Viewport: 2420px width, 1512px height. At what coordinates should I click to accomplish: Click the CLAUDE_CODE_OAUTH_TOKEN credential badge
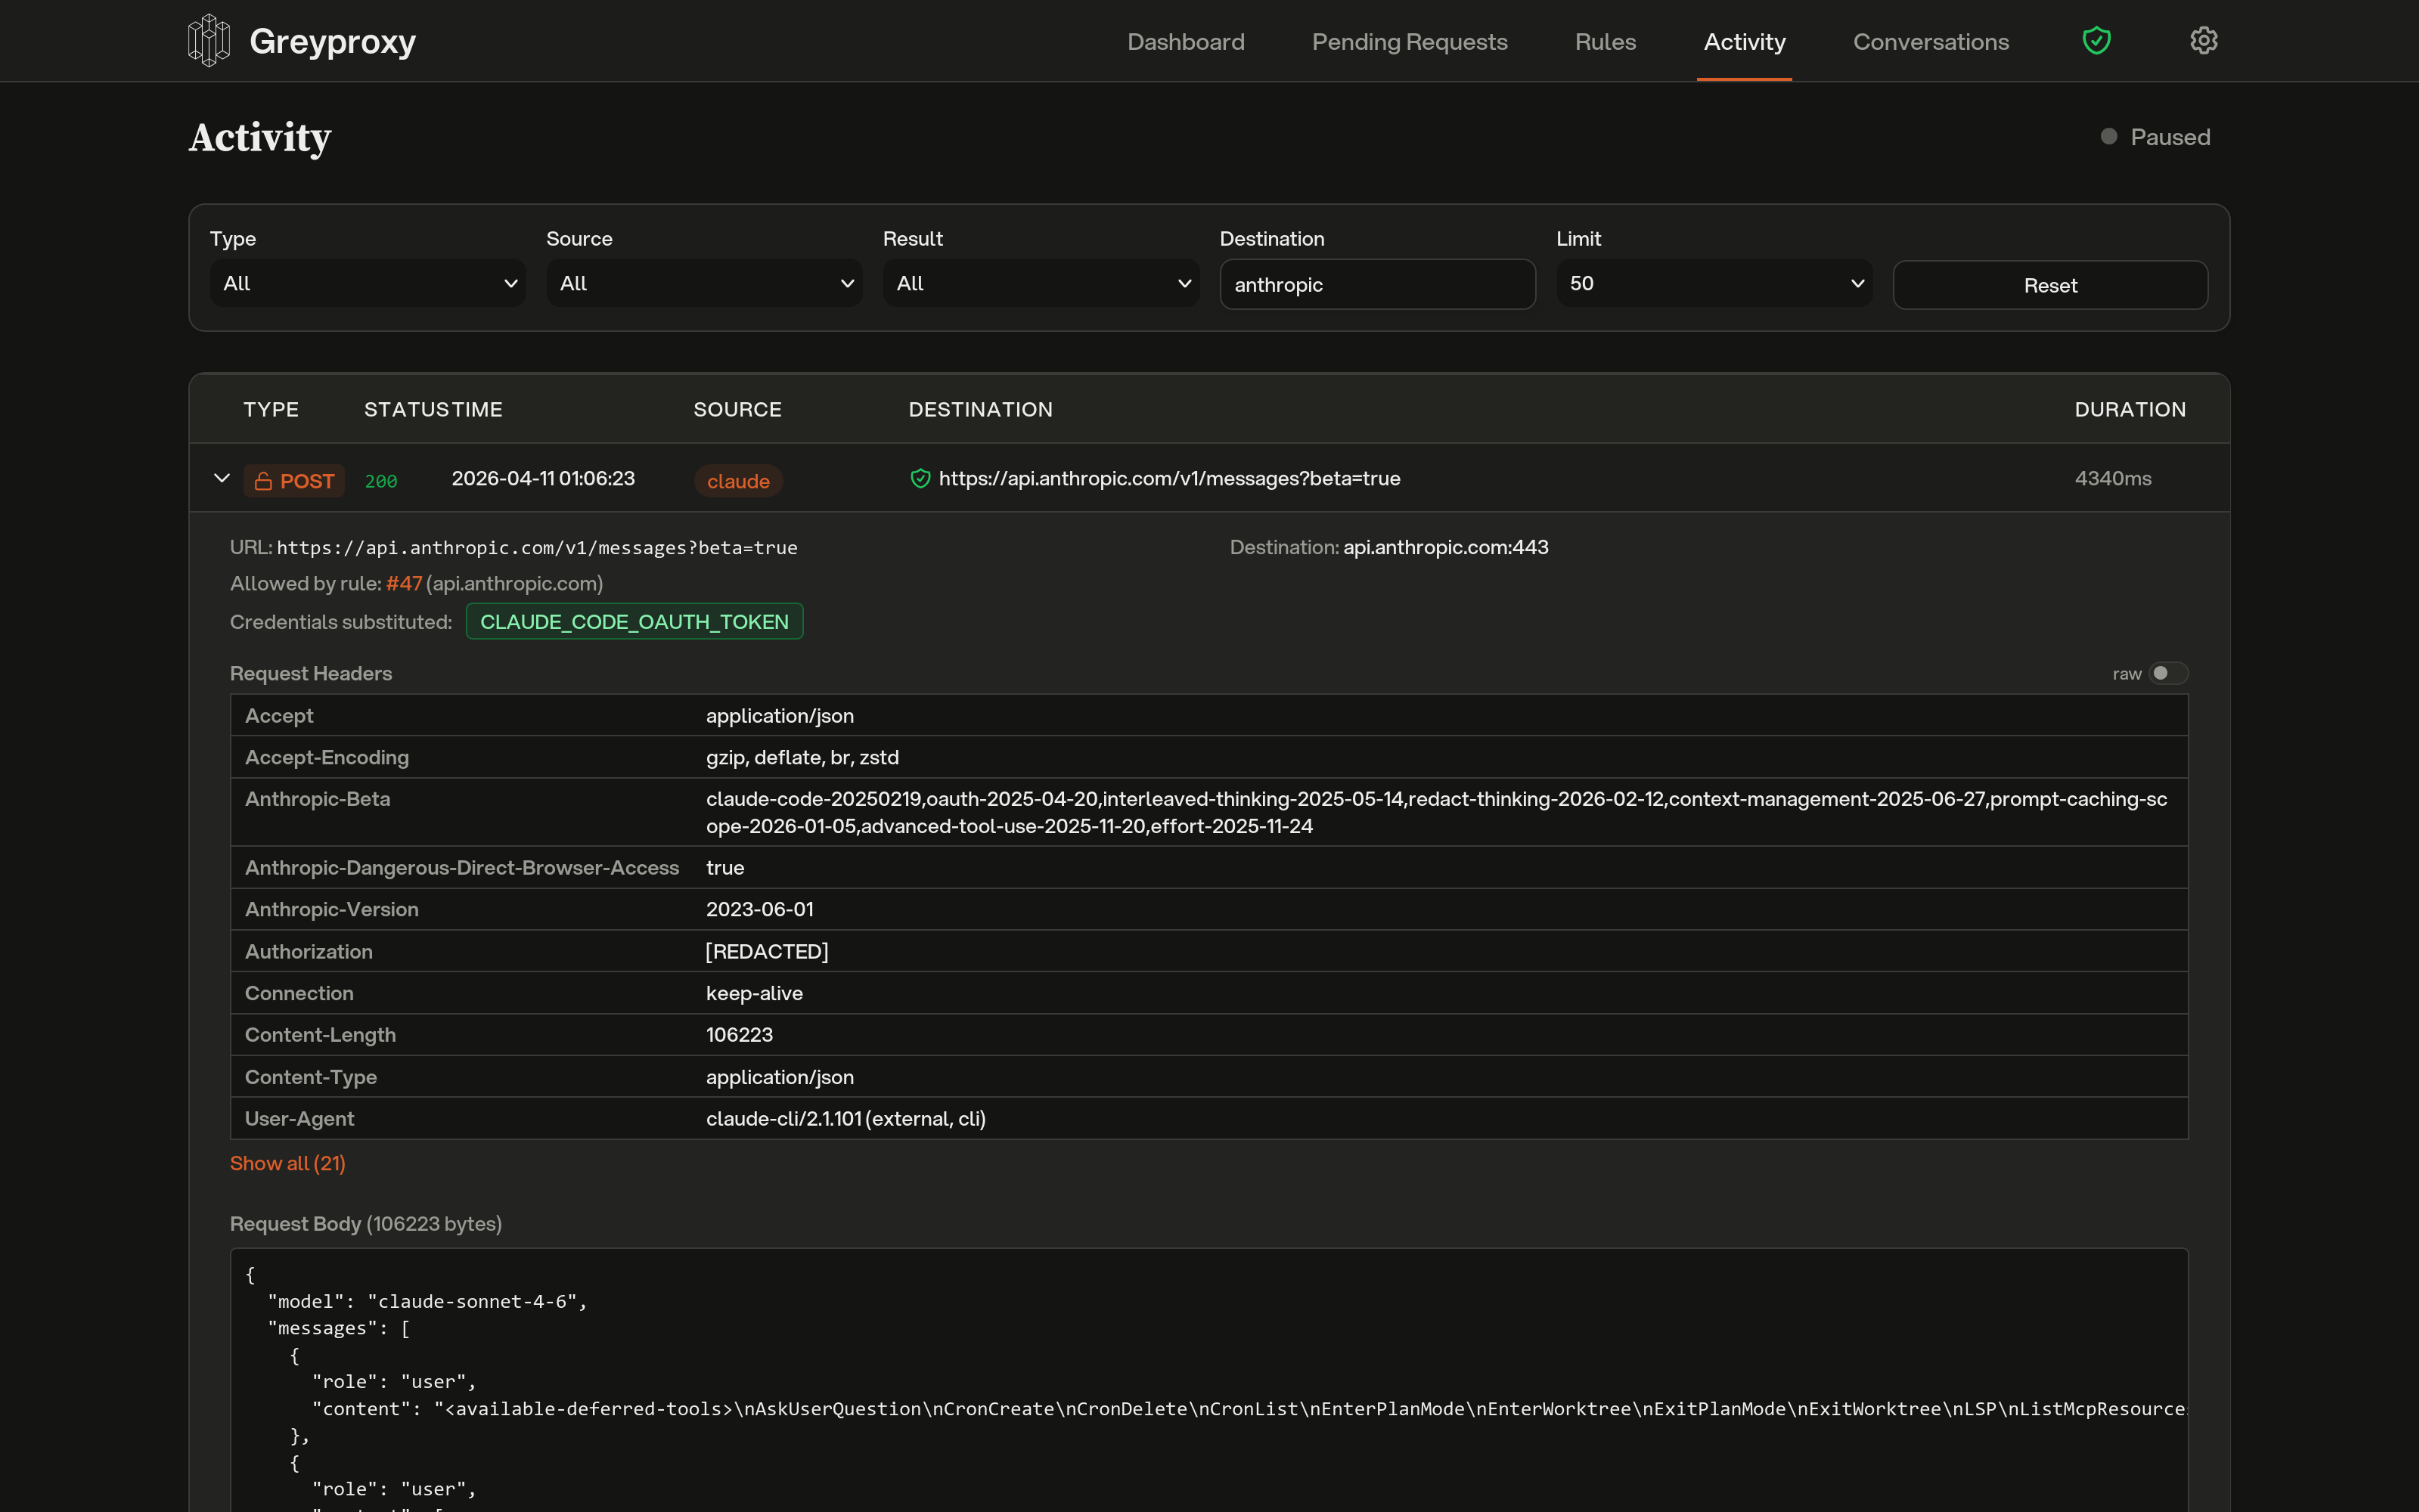pos(635,621)
